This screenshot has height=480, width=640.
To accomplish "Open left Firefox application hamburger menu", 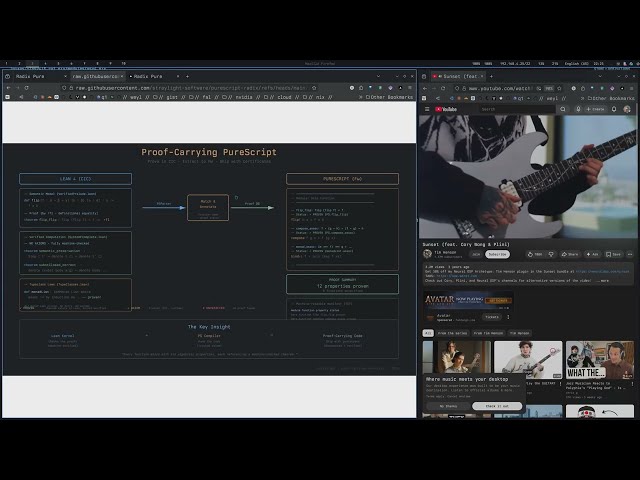I will (x=410, y=88).
